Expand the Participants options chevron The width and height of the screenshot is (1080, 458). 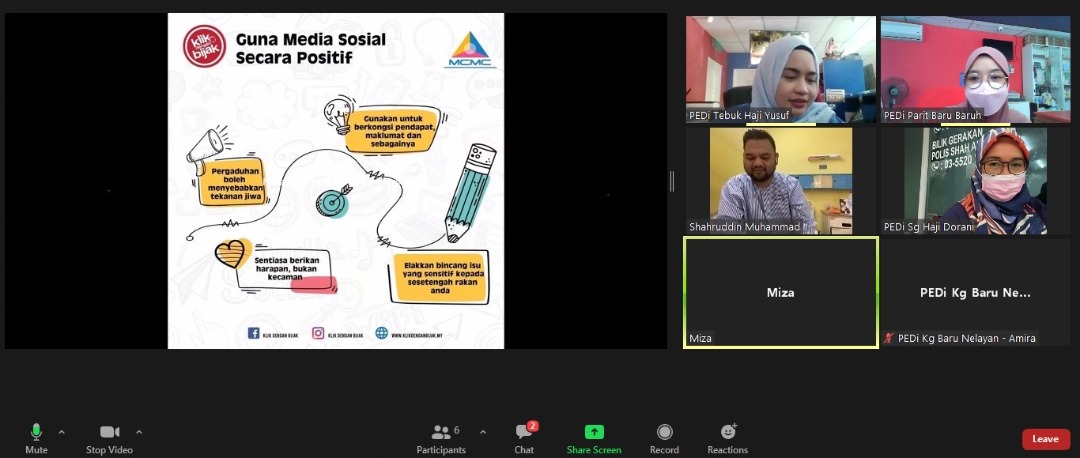click(x=483, y=432)
